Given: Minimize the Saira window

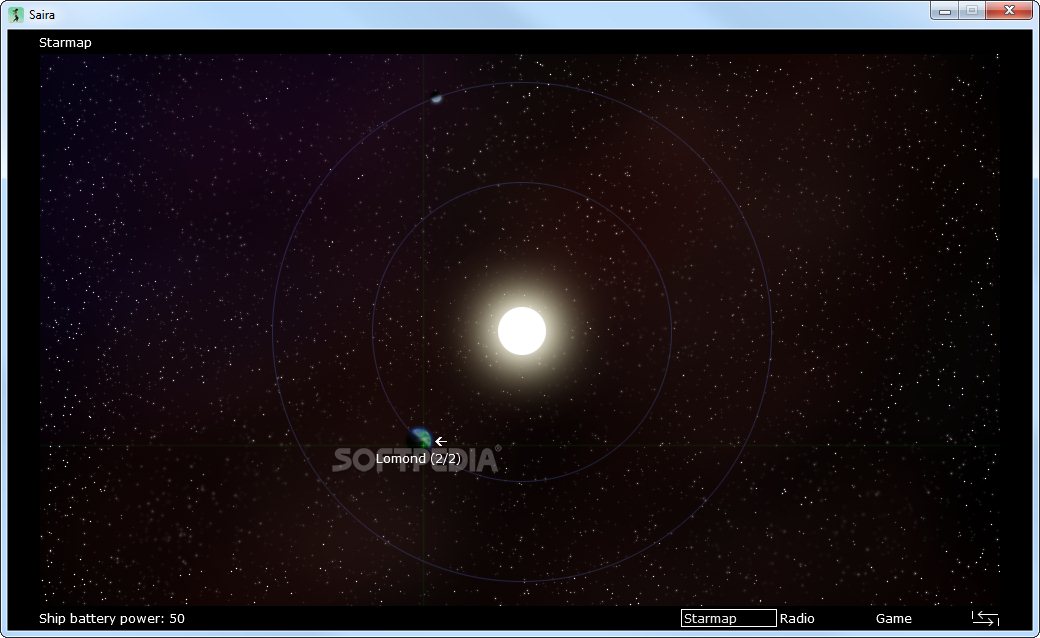Looking at the screenshot, I should coord(944,11).
